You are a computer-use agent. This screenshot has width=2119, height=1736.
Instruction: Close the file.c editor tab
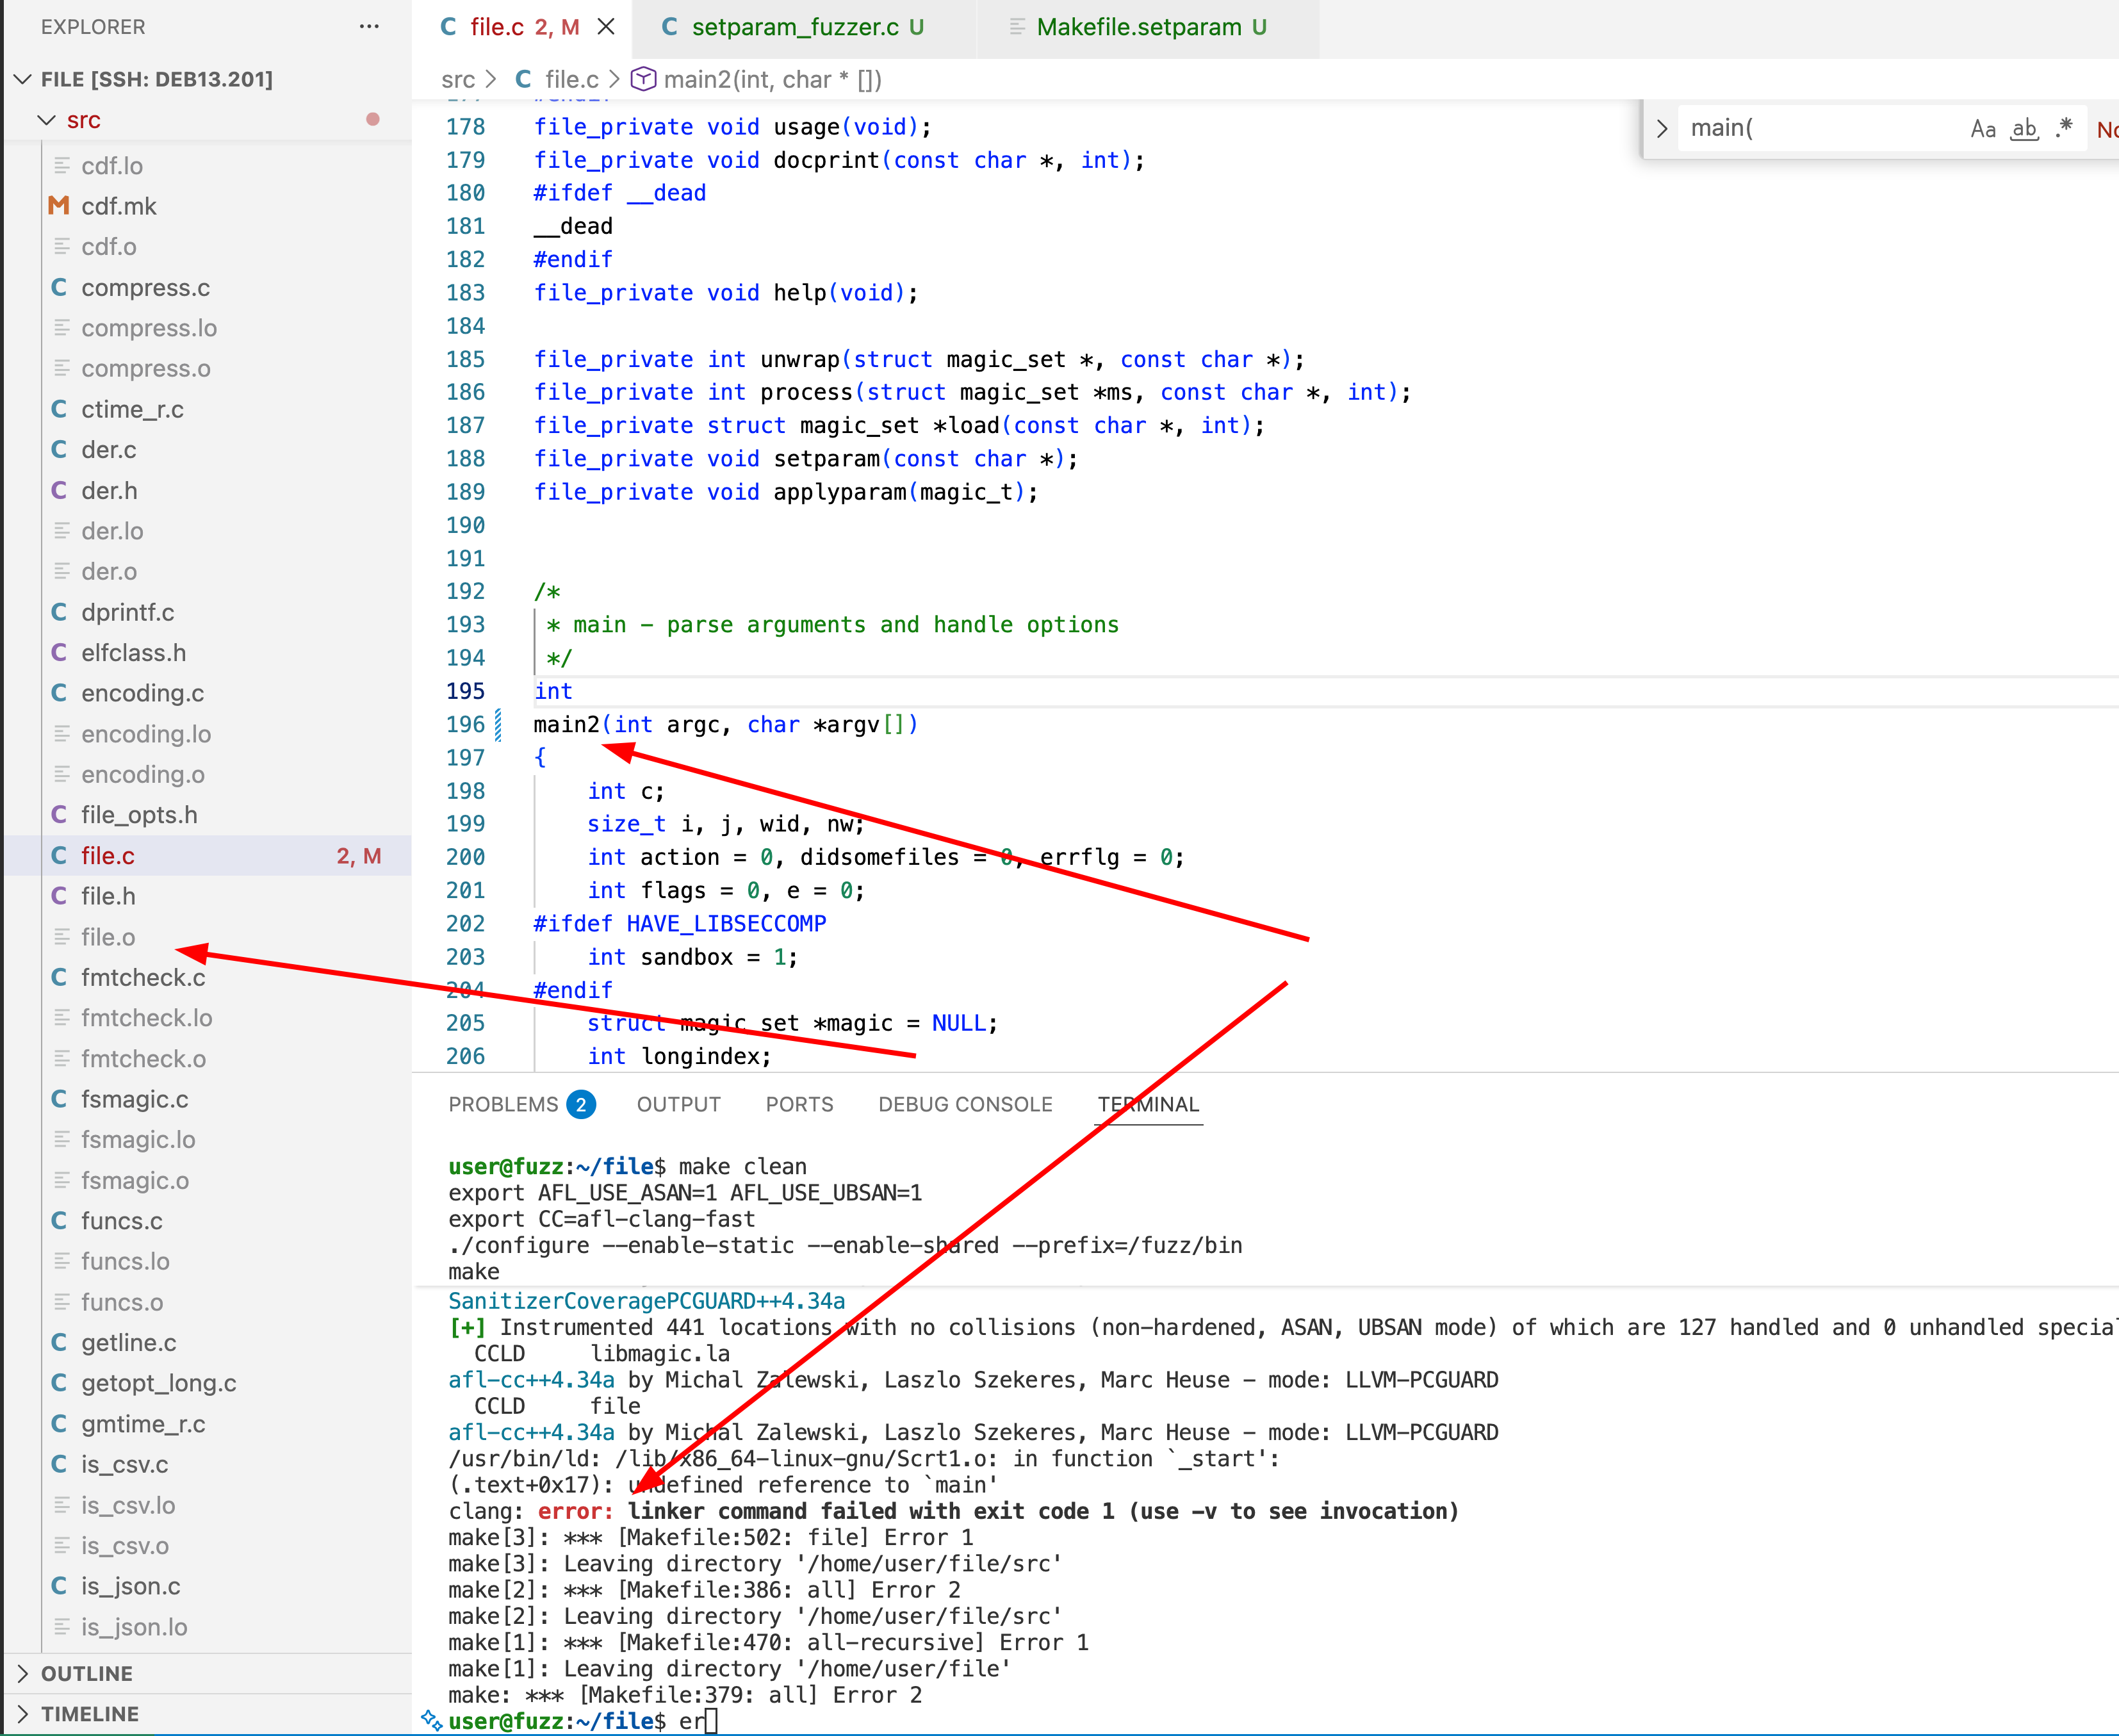point(606,27)
